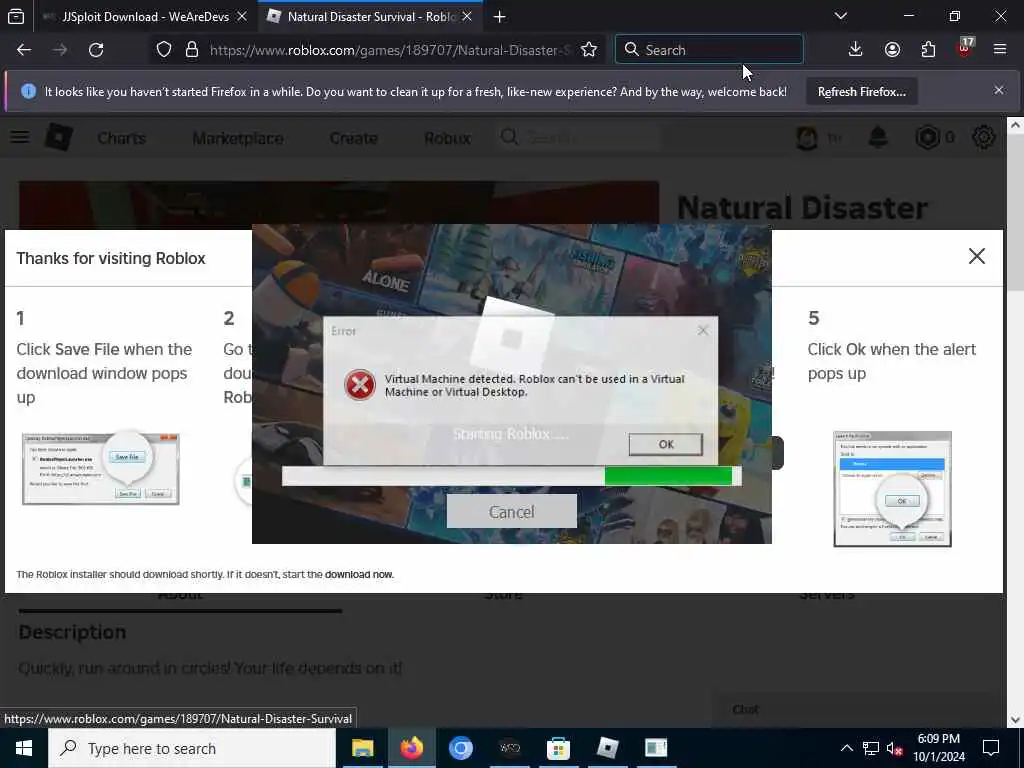This screenshot has width=1024, height=768.
Task: Open Marketplace in Roblox navigation
Action: pyautogui.click(x=238, y=138)
